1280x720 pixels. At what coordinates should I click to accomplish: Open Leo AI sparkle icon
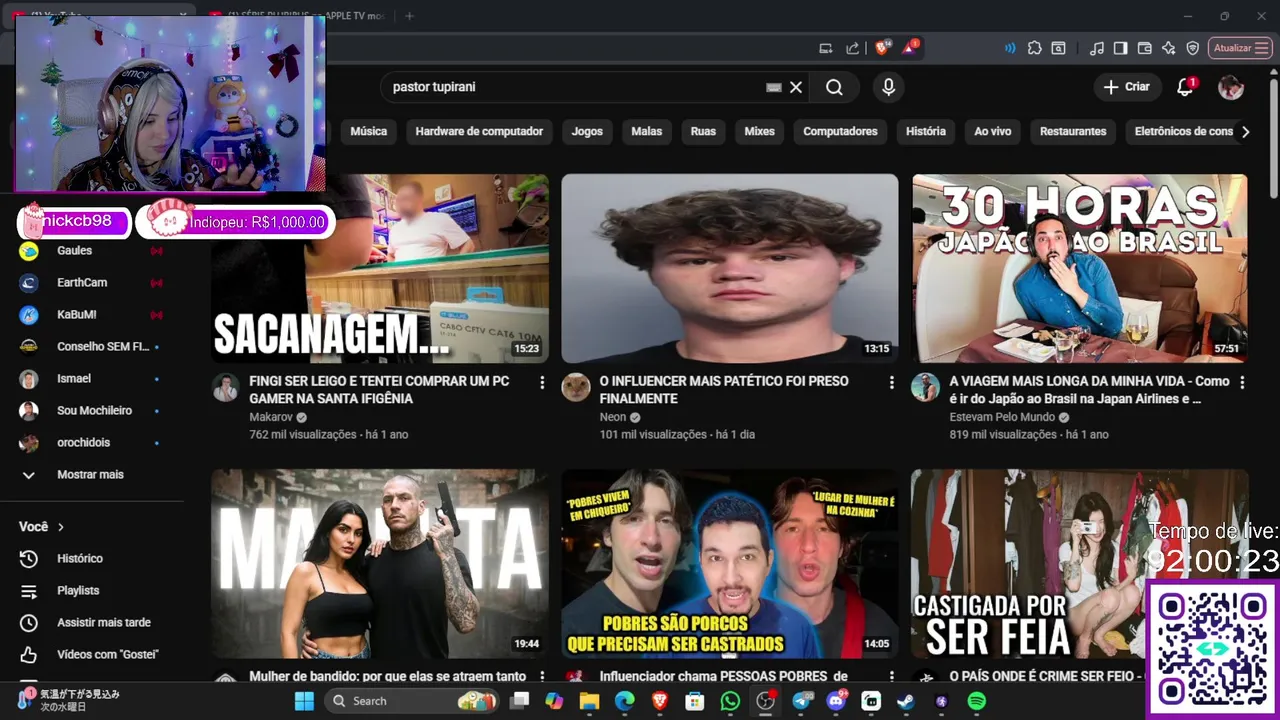pyautogui.click(x=1169, y=48)
